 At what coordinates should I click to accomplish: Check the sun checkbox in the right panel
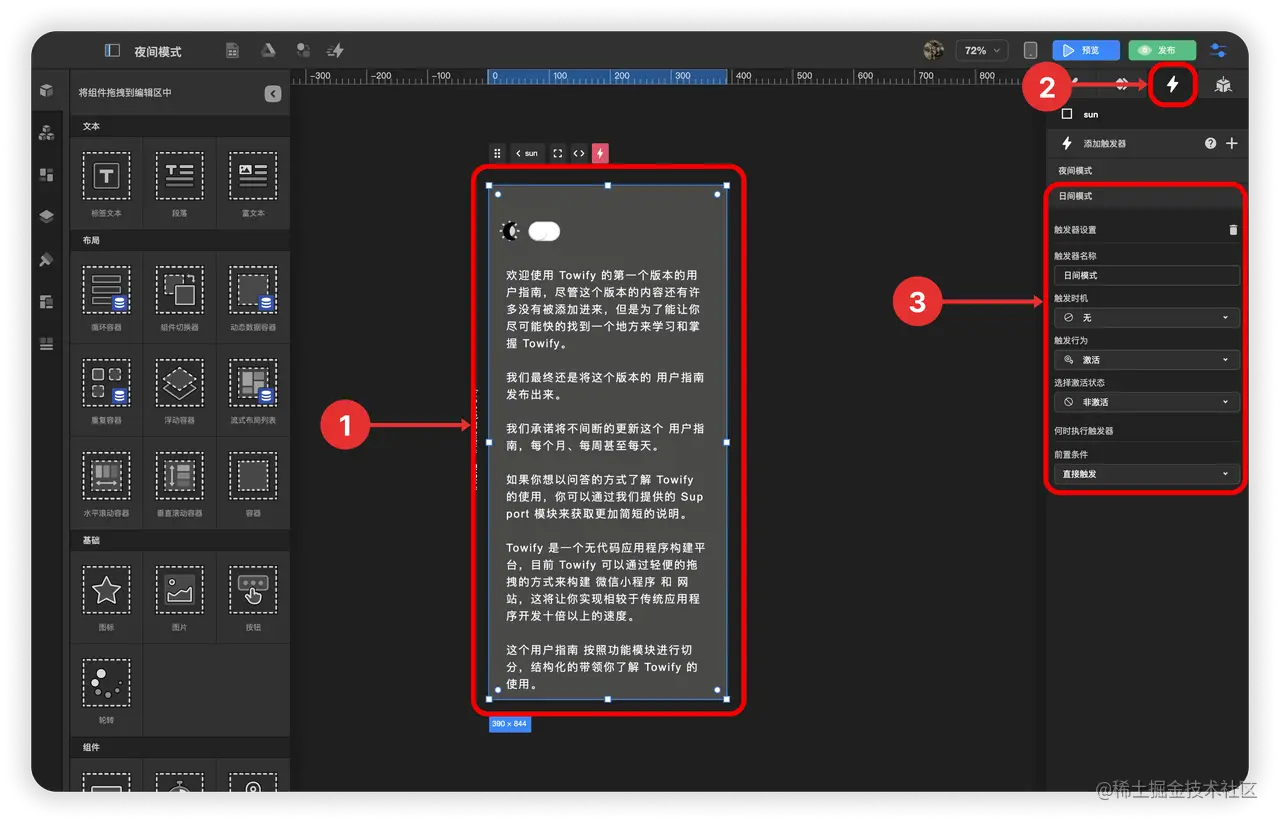[1067, 114]
